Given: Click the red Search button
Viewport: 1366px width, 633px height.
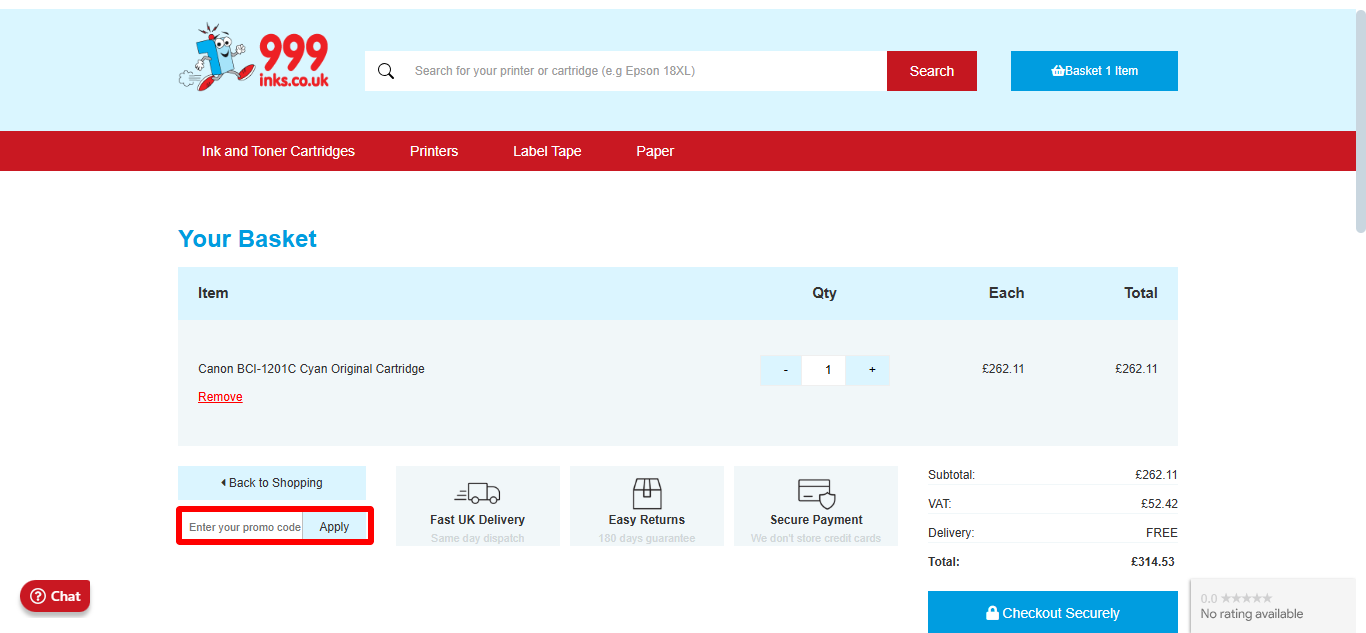Looking at the screenshot, I should click(932, 71).
